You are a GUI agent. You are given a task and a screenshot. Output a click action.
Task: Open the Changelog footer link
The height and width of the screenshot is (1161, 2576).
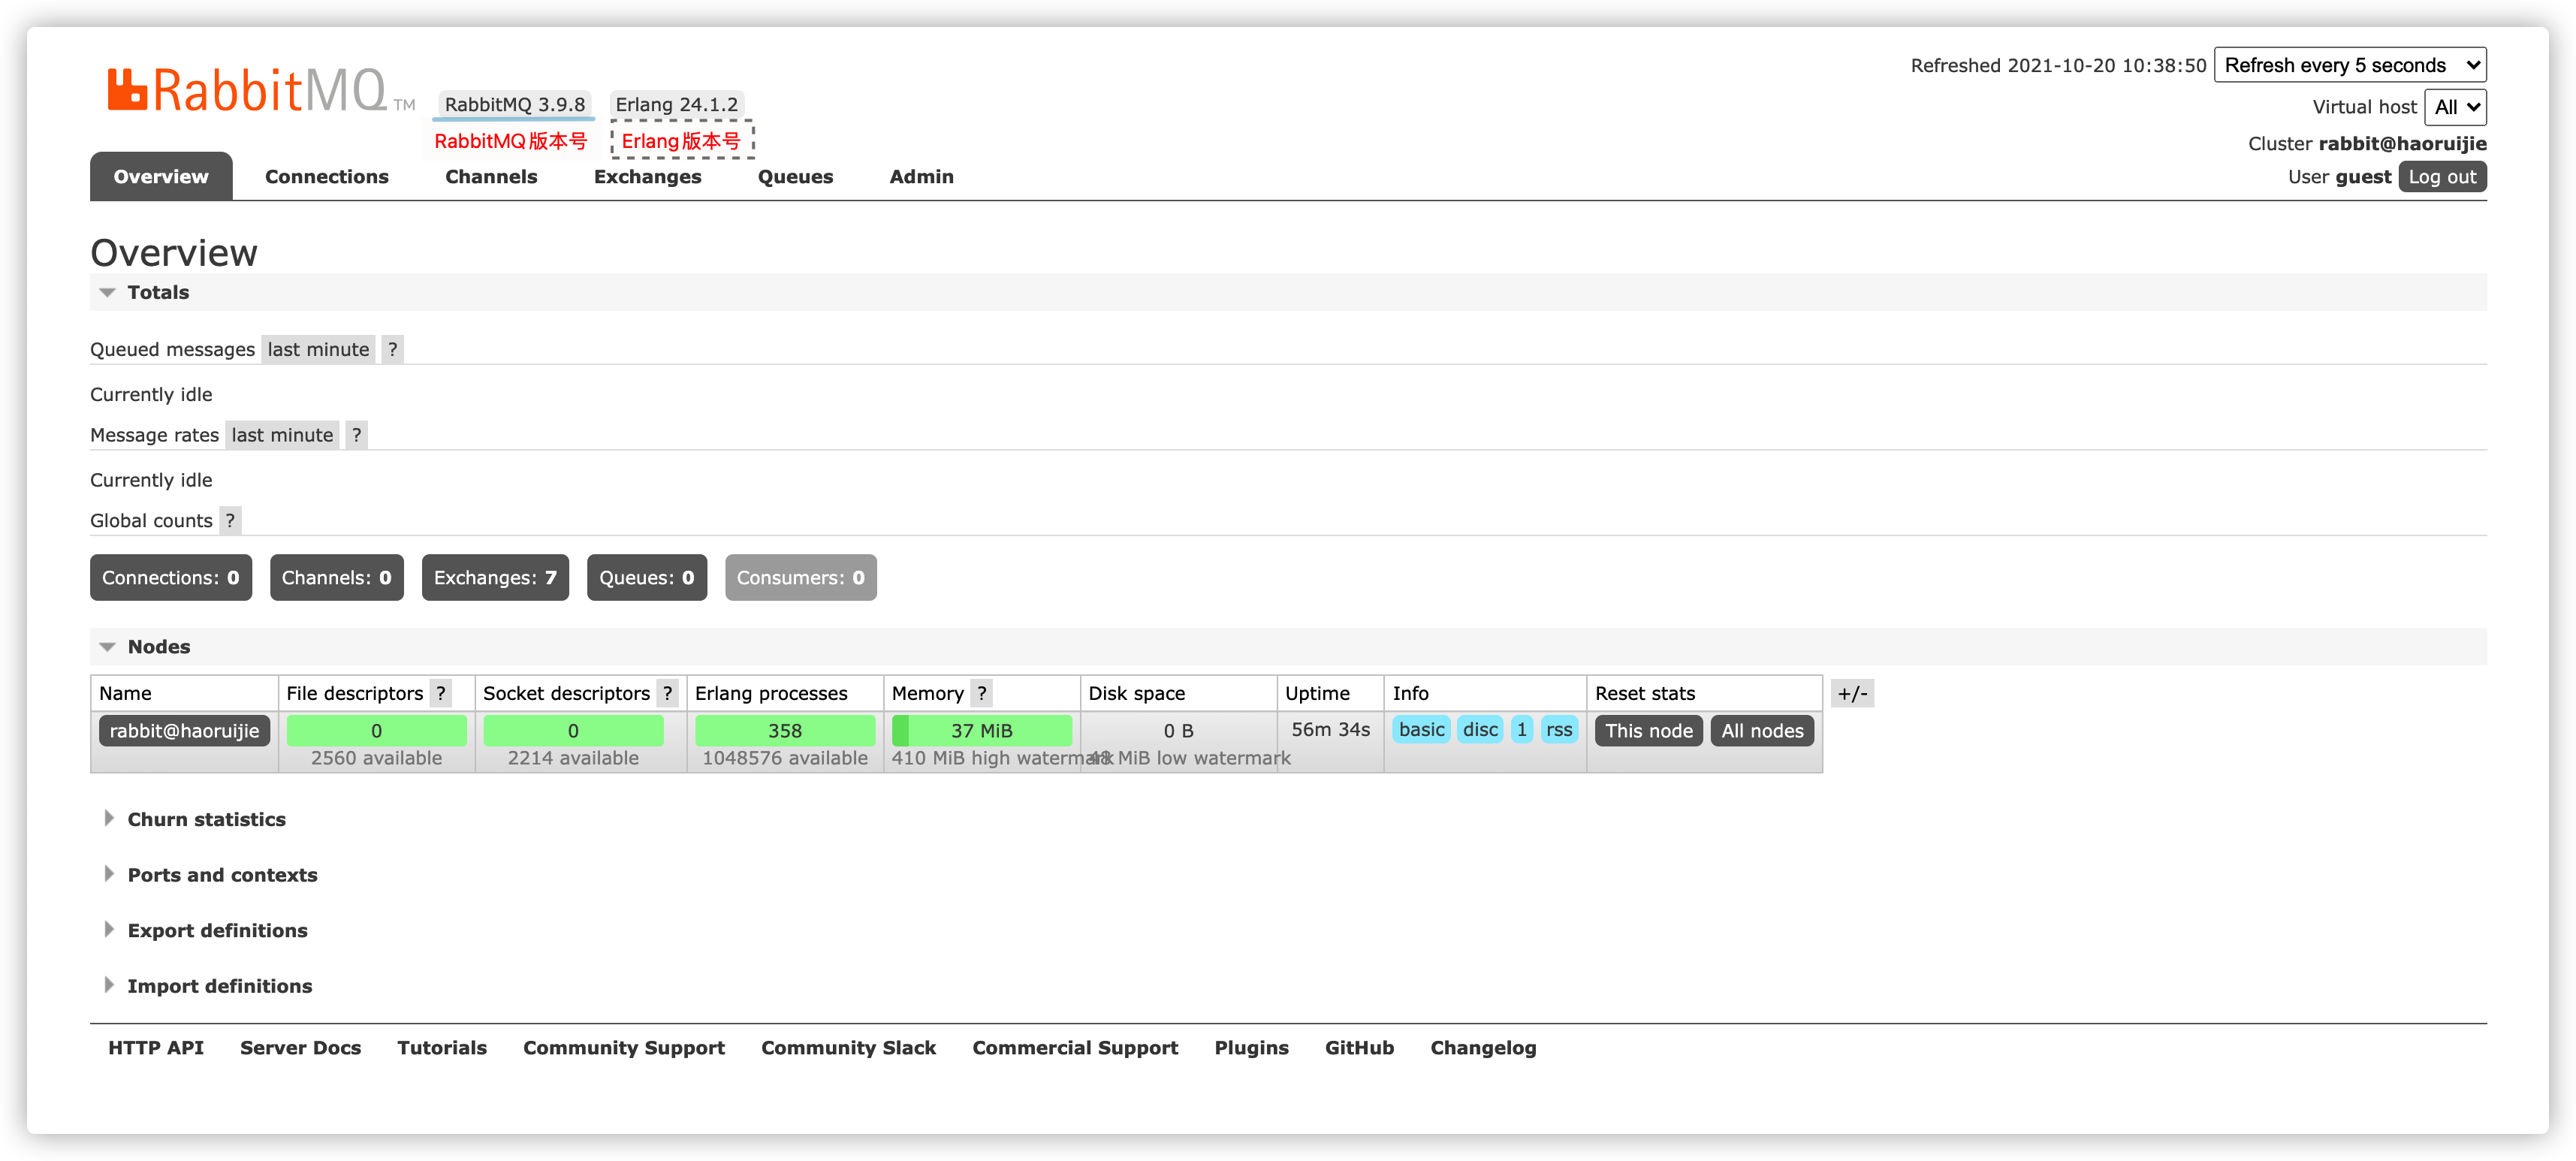tap(1484, 1048)
